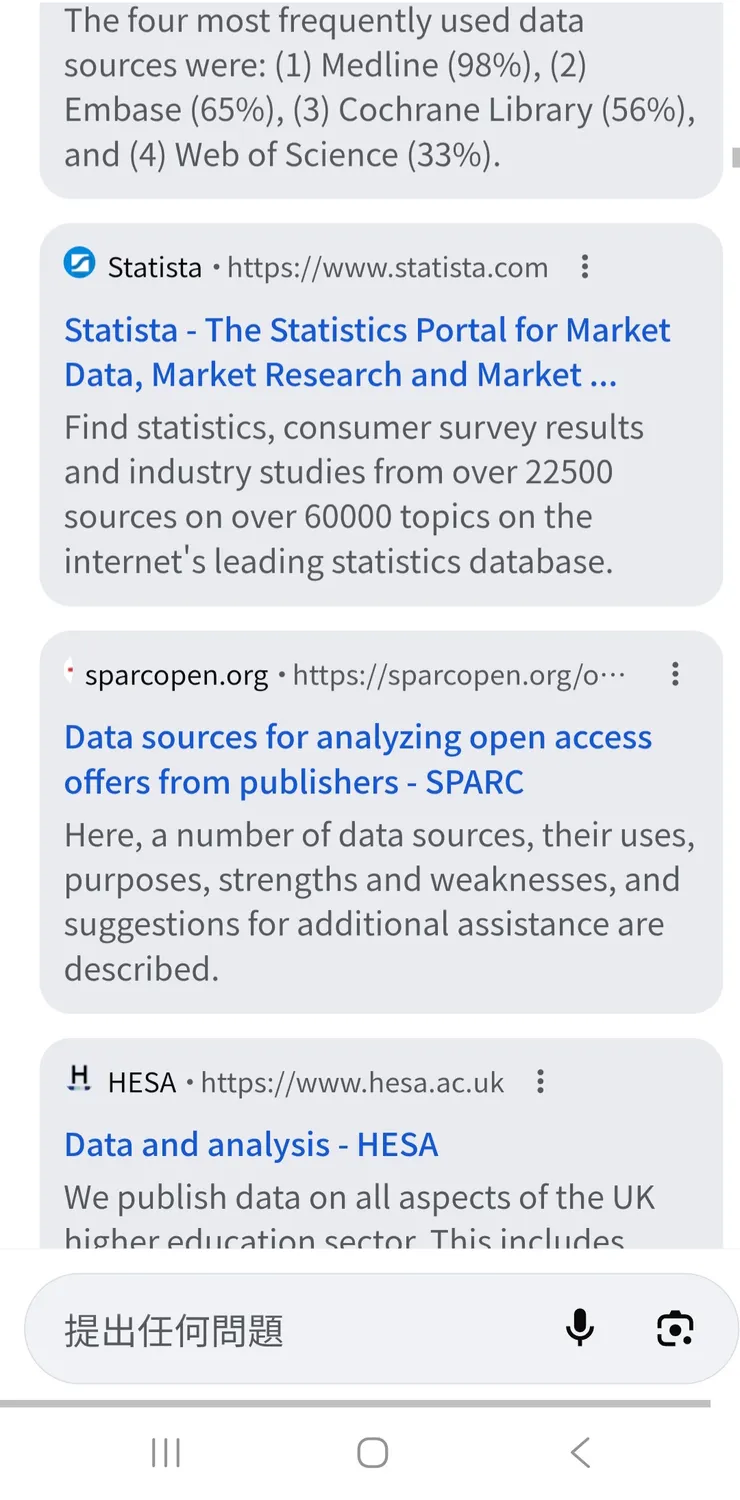The width and height of the screenshot is (740, 1500).
Task: Open more options for HESA result
Action: tap(541, 1082)
